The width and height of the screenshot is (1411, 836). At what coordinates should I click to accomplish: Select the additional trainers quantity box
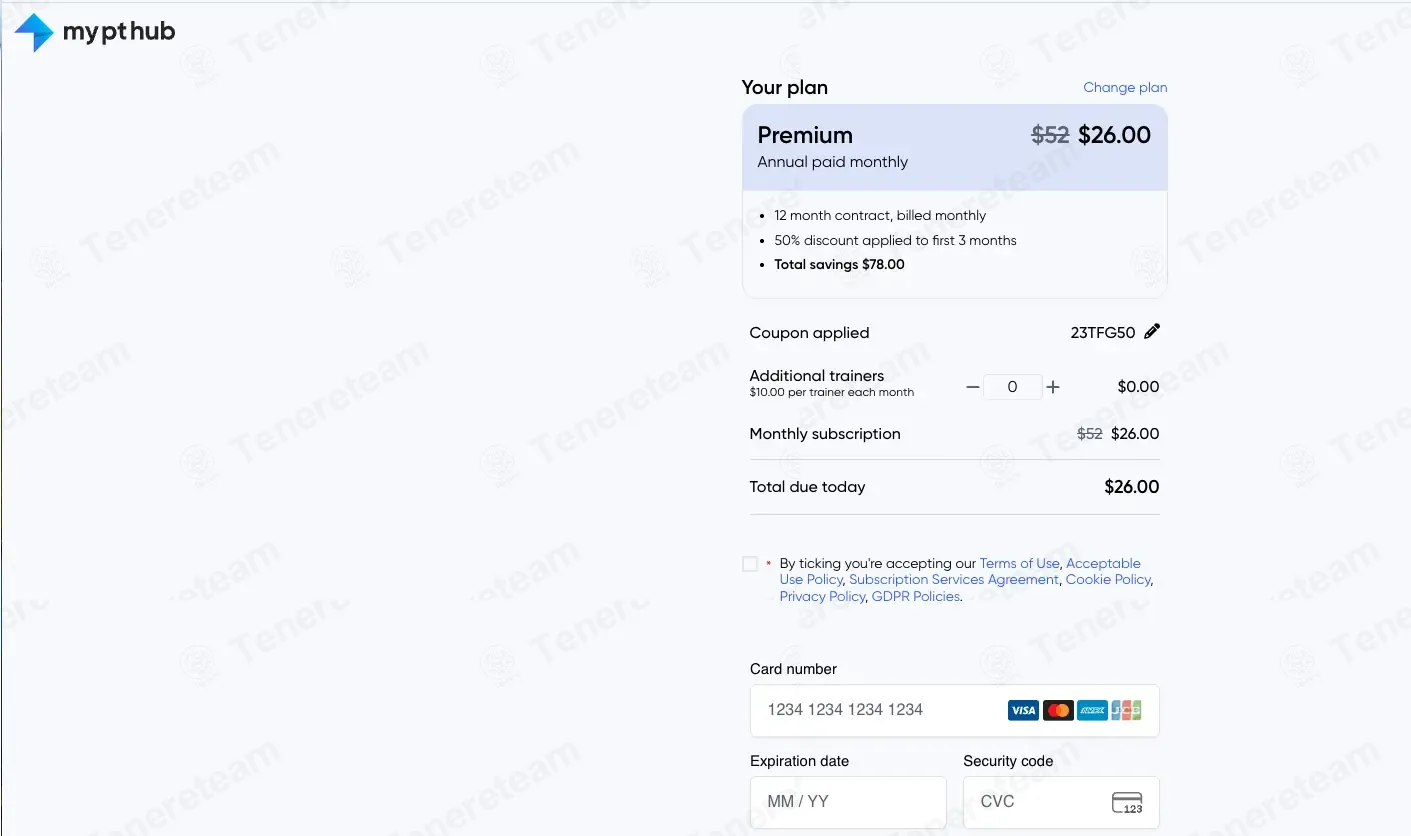tap(1012, 387)
